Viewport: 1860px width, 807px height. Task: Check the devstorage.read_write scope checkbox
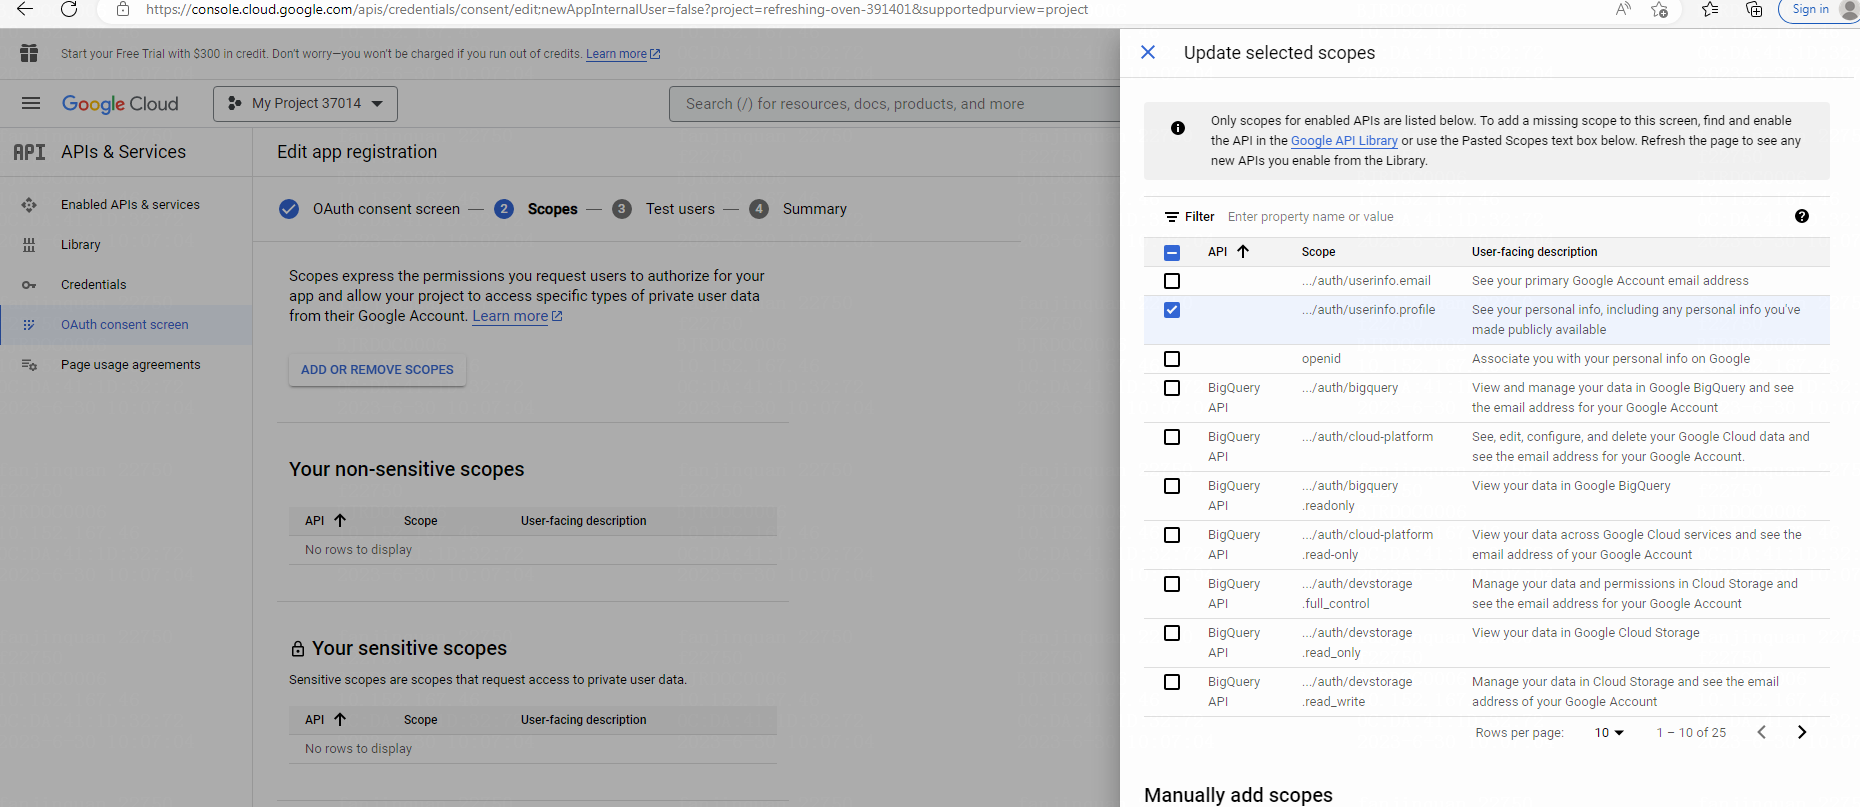pos(1172,682)
